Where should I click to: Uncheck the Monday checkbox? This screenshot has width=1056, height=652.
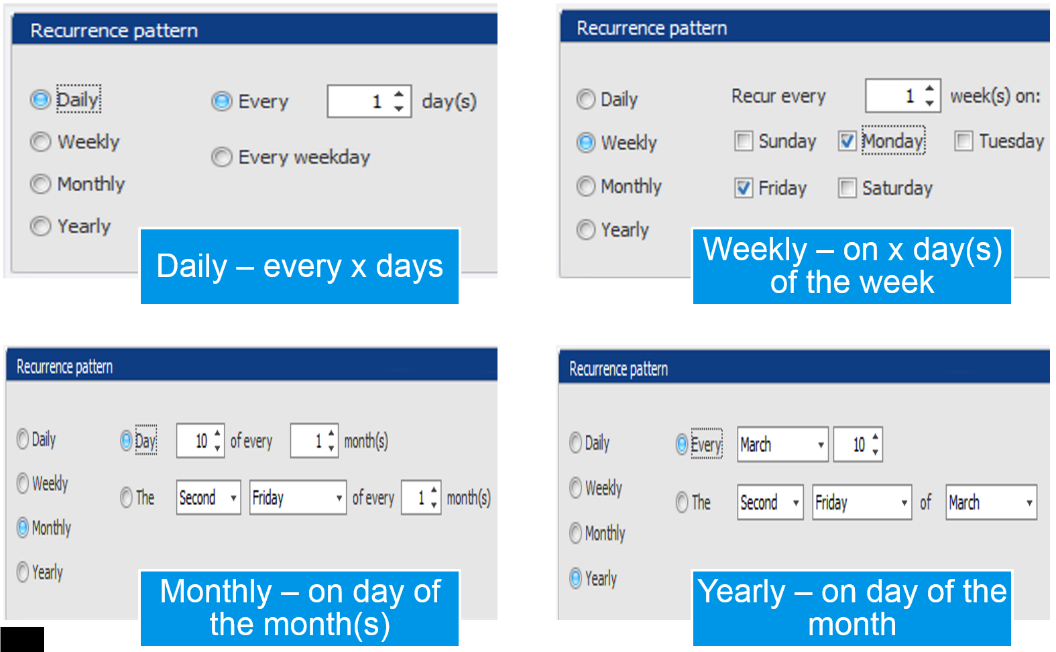tap(847, 141)
